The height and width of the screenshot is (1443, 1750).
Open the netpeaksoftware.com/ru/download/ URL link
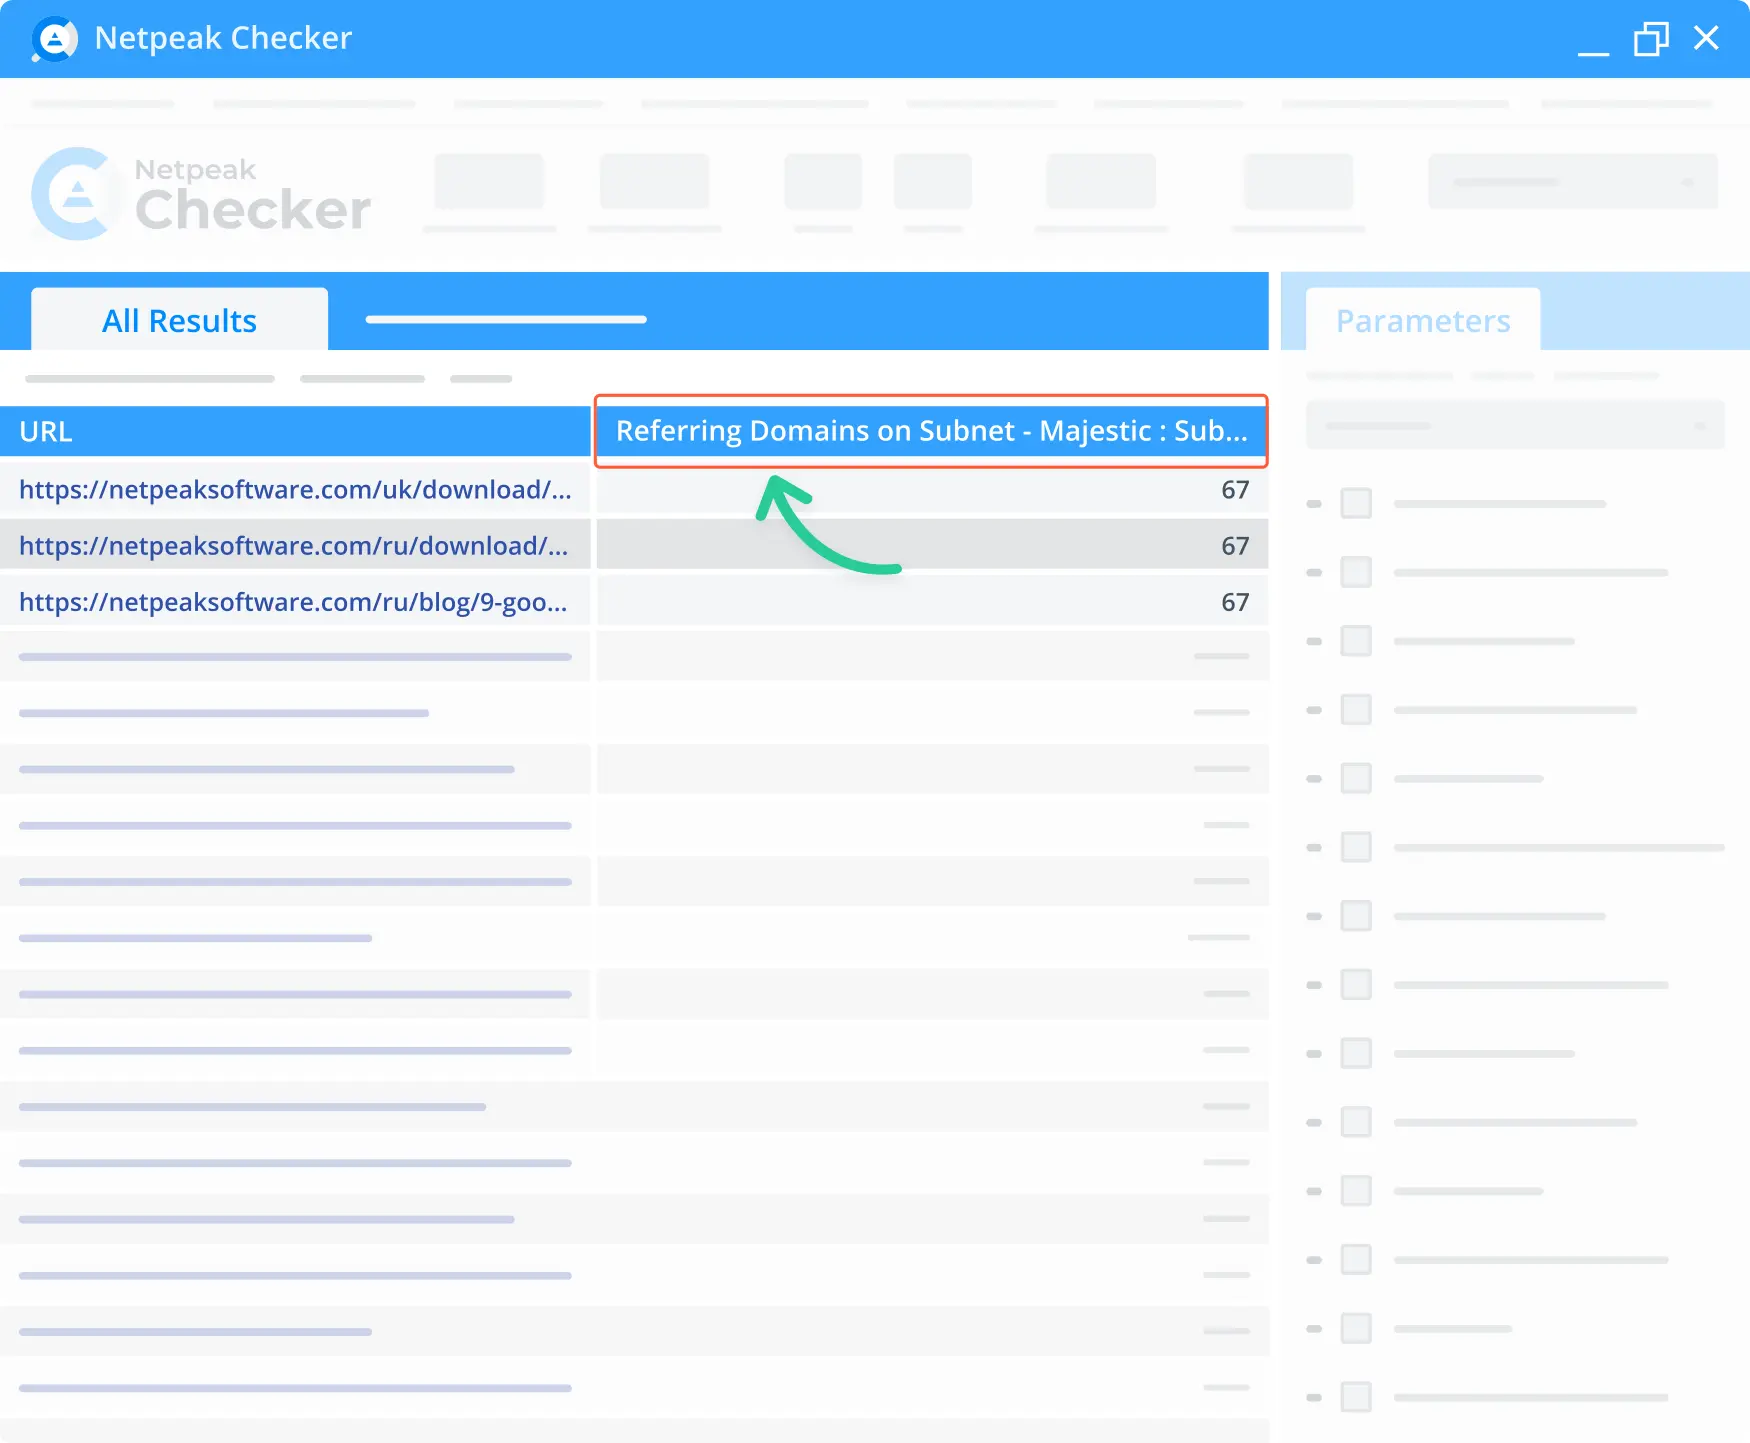click(x=293, y=545)
